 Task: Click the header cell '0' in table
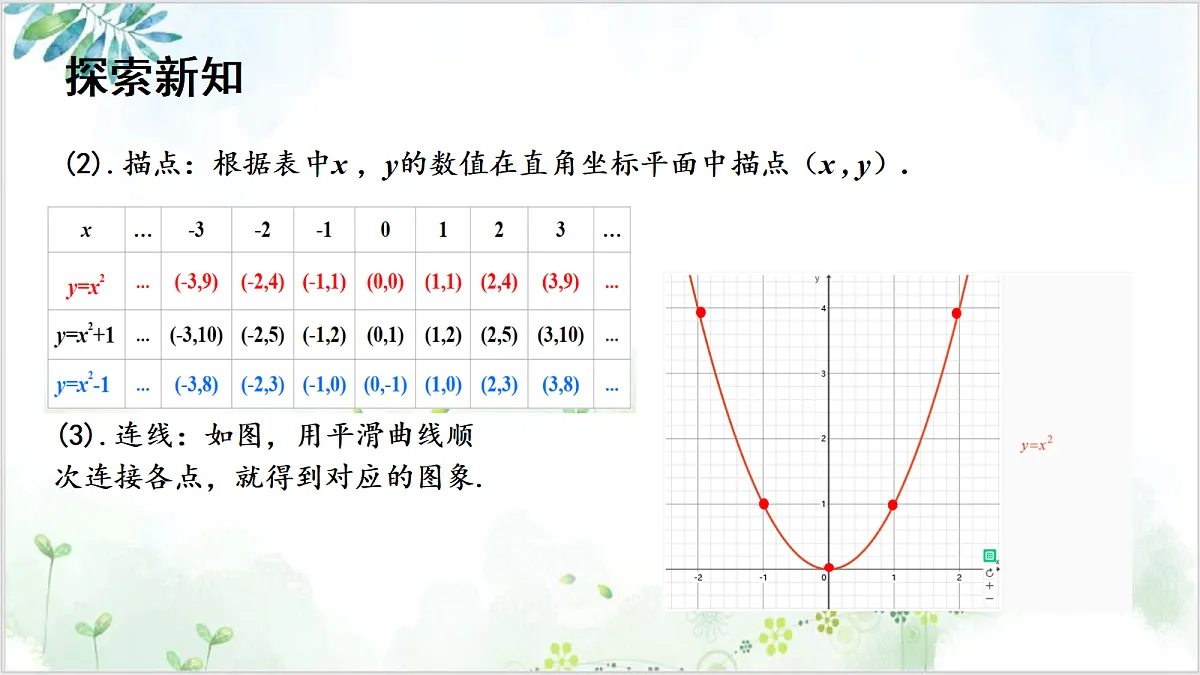point(385,230)
